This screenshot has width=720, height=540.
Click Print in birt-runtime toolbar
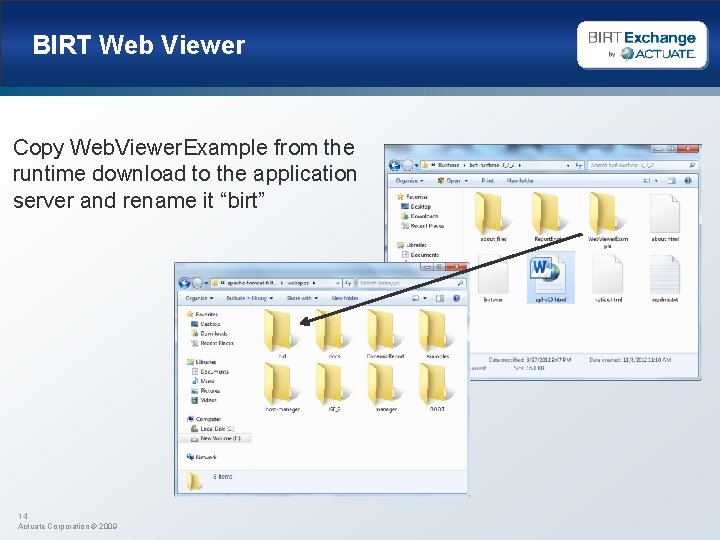click(x=488, y=181)
